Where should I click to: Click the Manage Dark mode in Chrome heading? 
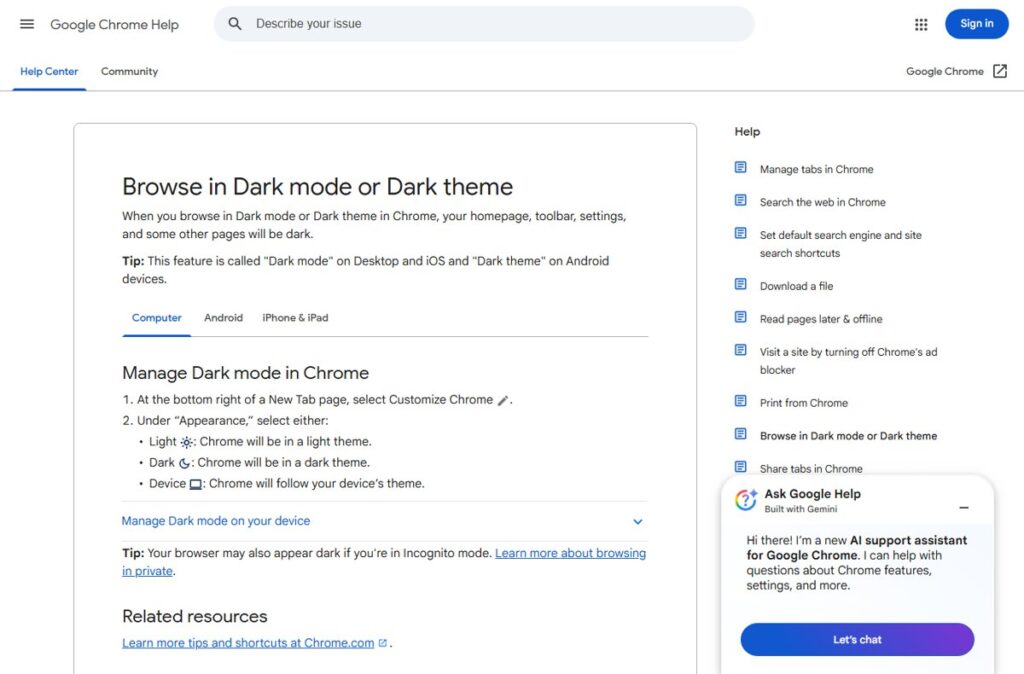click(246, 373)
